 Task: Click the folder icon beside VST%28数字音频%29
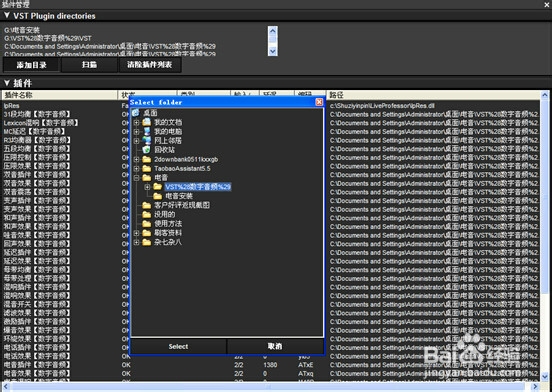pos(157,186)
